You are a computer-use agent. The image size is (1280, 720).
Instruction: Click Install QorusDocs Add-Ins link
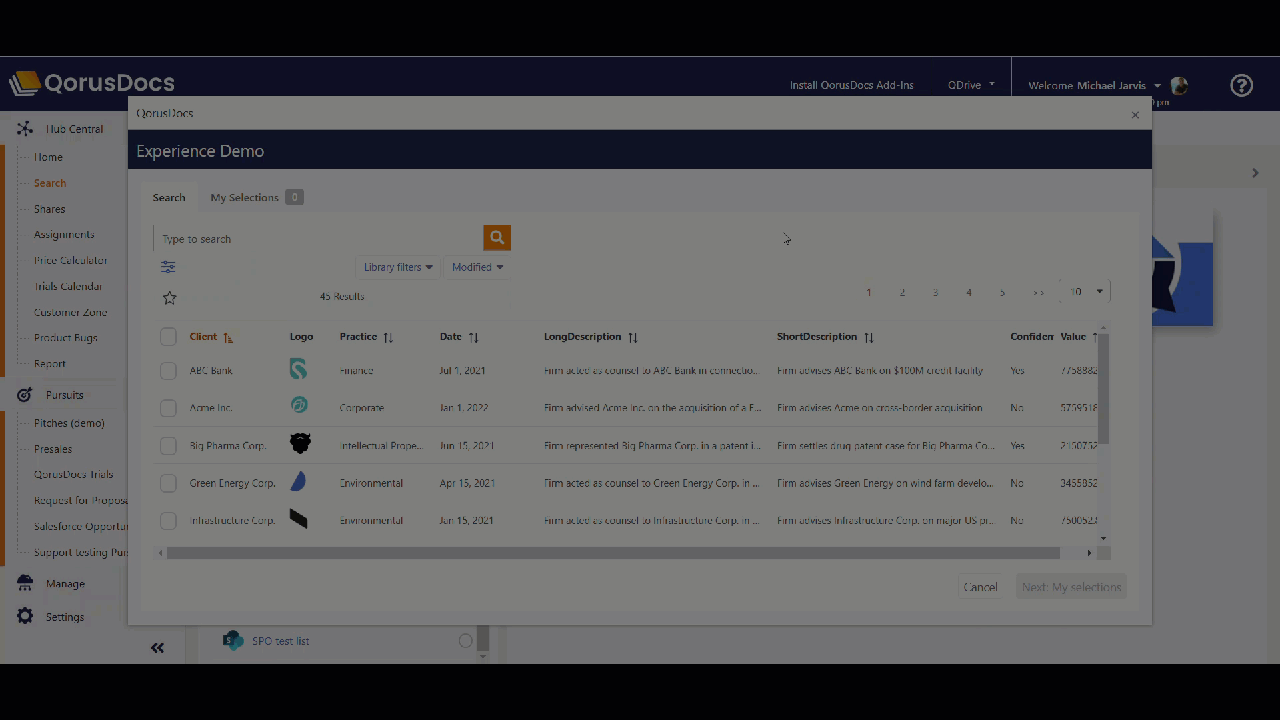click(852, 85)
